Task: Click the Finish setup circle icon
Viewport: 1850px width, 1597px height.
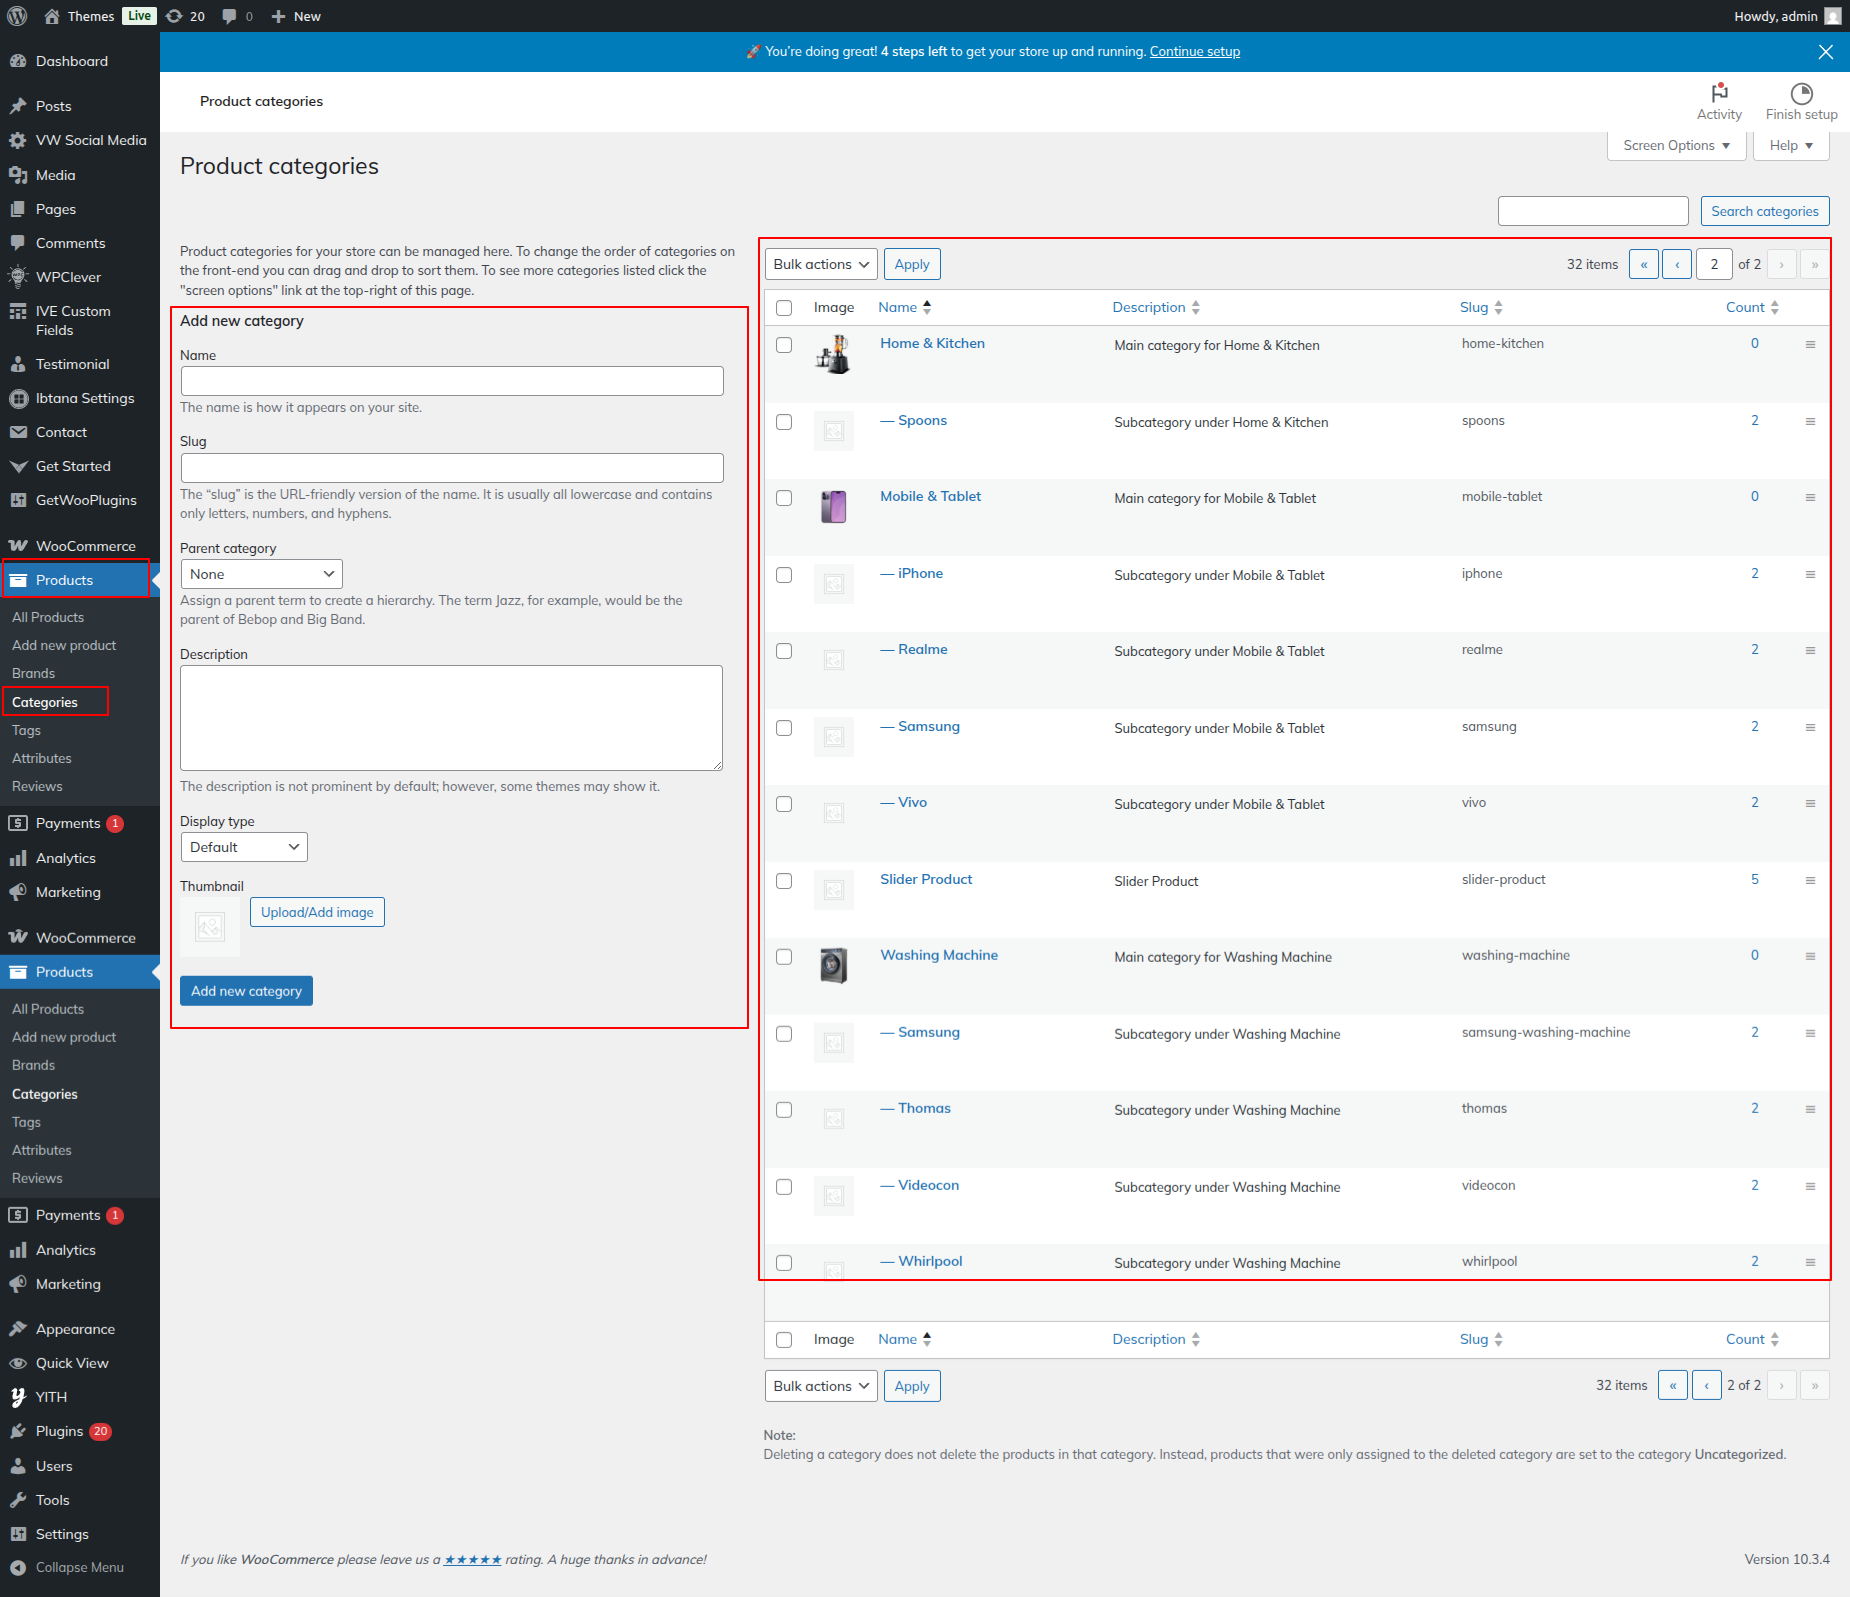Action: coord(1801,93)
